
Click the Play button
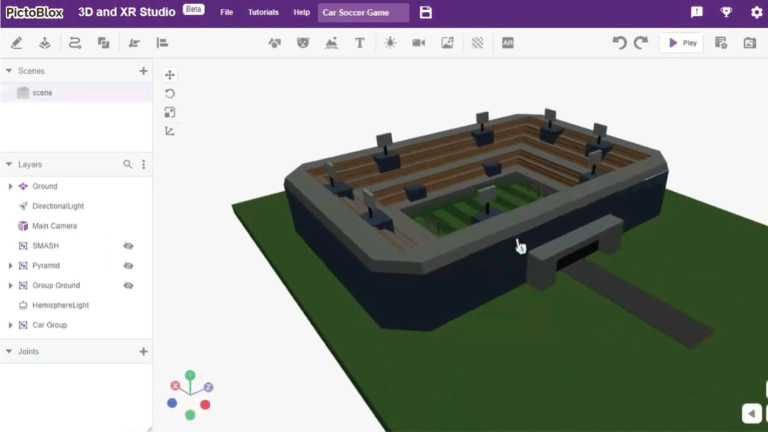pos(681,43)
